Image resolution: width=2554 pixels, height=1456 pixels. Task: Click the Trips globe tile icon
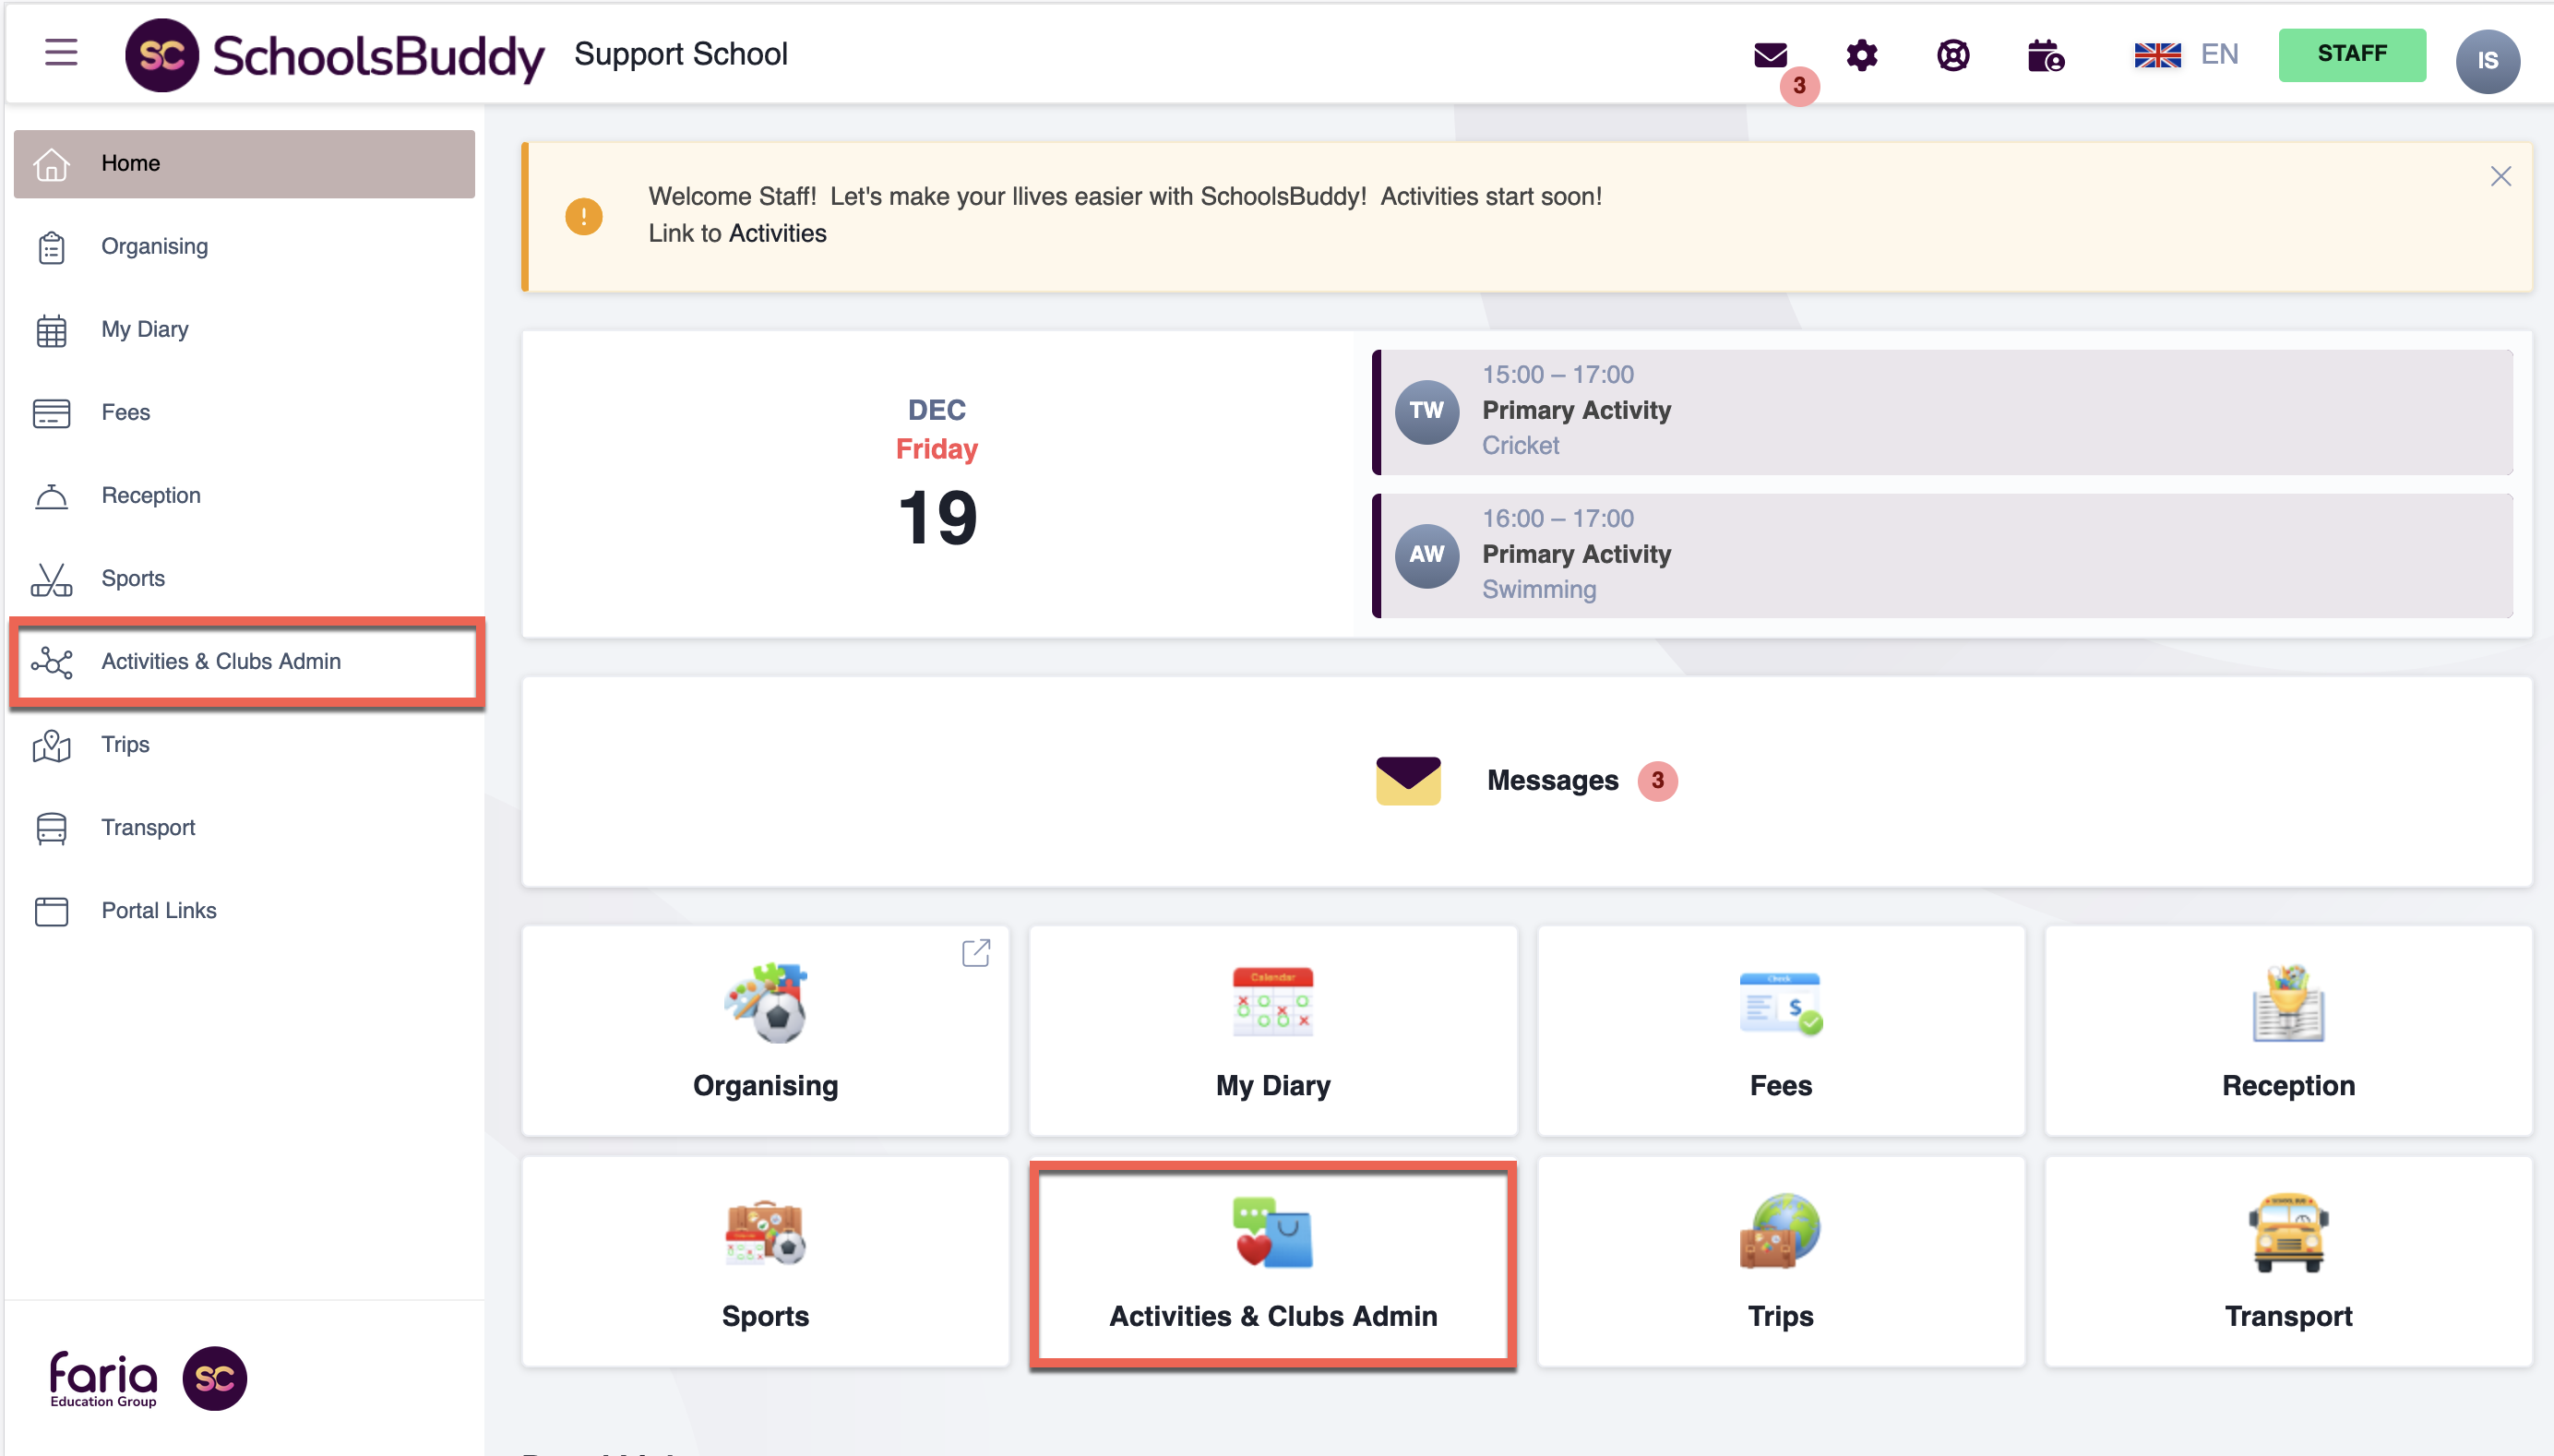pos(1780,1231)
